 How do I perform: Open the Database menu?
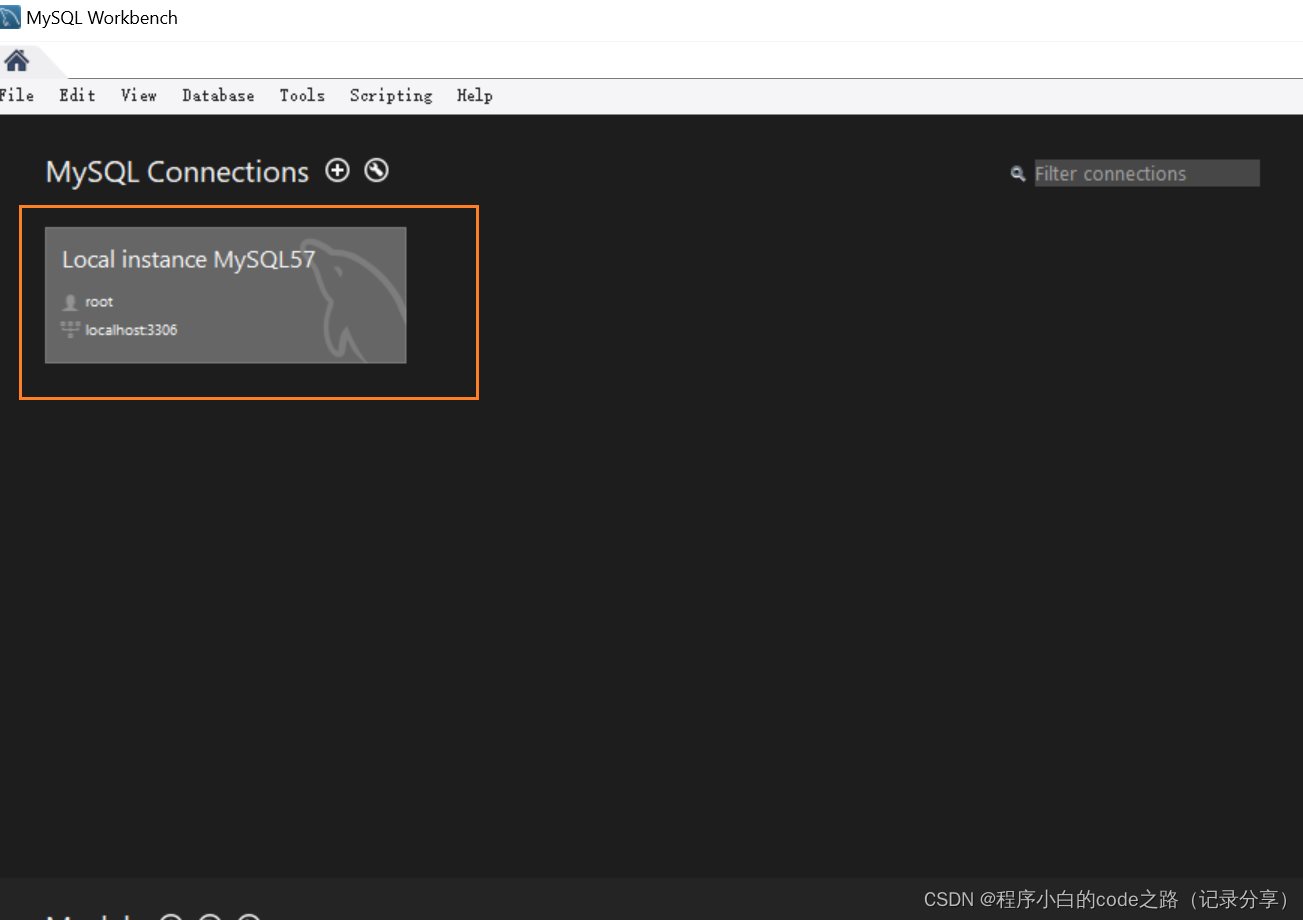point(218,96)
